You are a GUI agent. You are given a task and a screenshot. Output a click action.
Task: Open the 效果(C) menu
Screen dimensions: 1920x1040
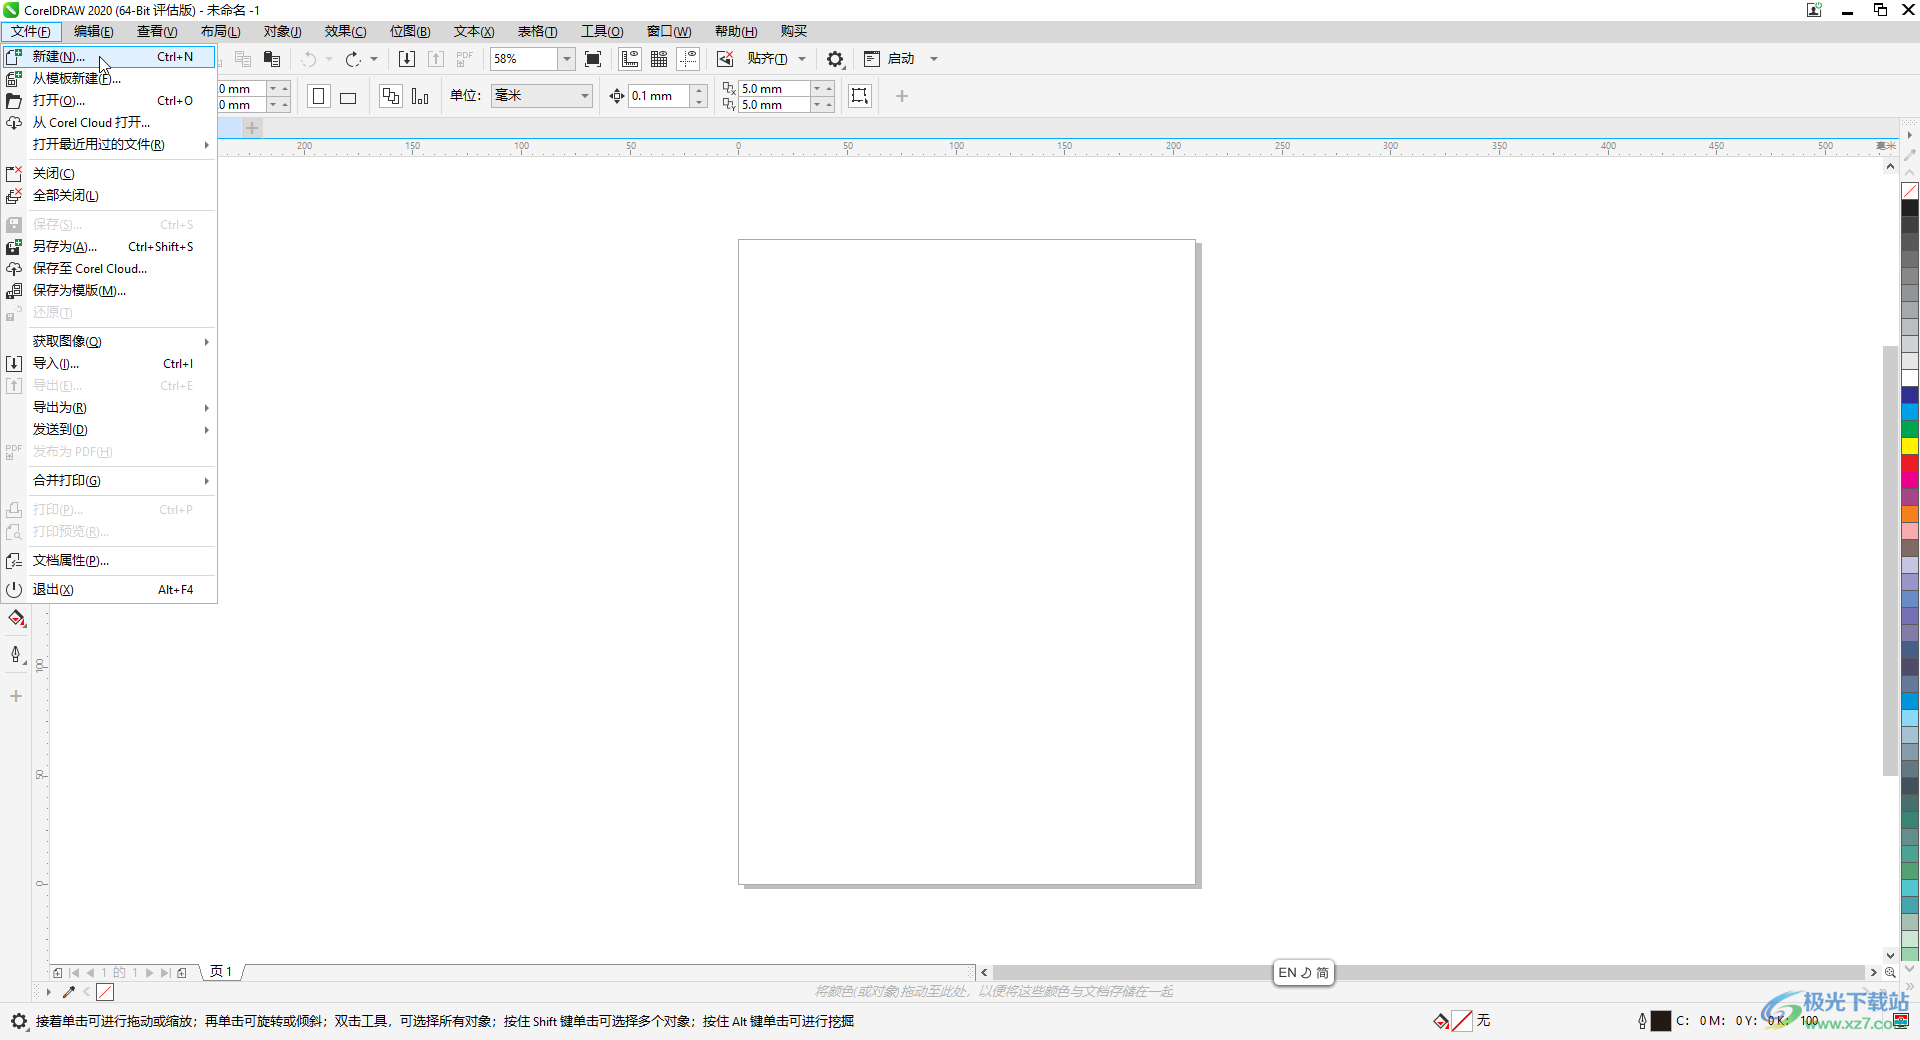tap(345, 31)
